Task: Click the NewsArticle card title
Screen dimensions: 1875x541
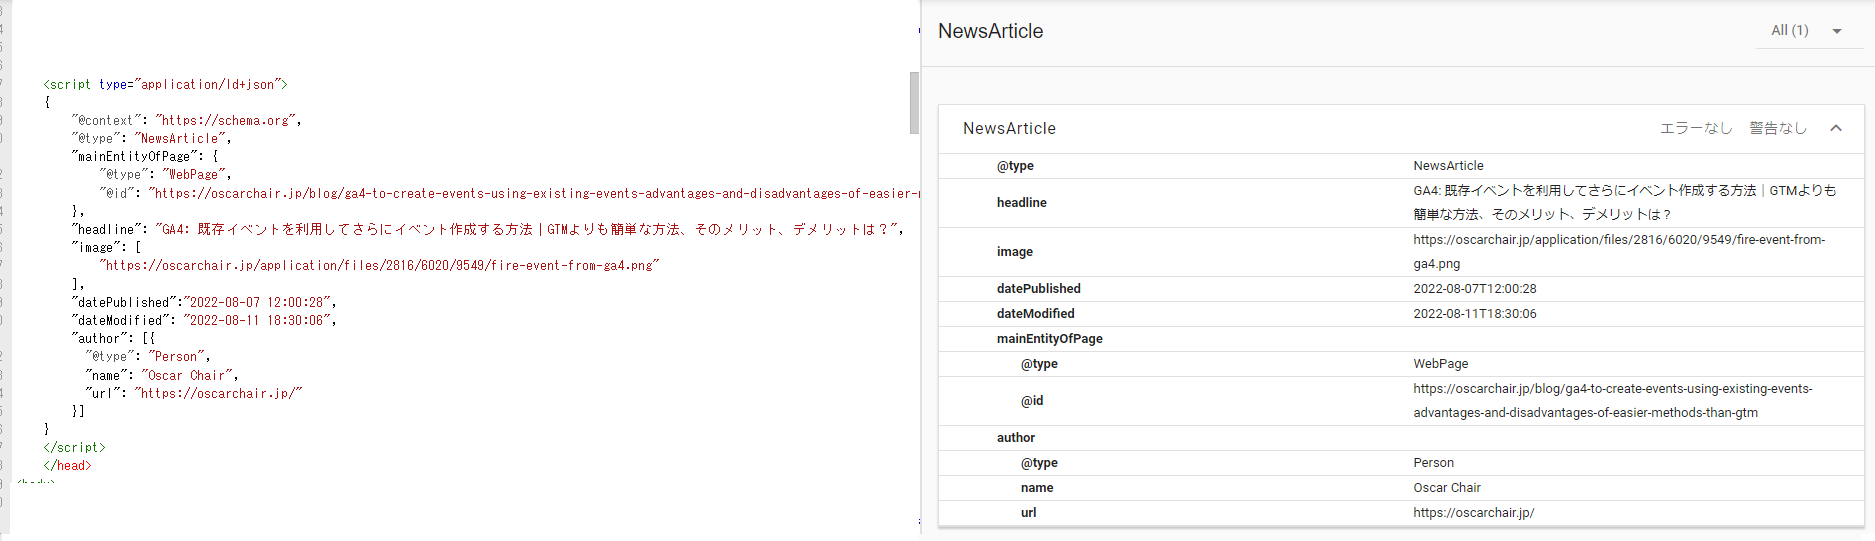Action: tap(1009, 128)
